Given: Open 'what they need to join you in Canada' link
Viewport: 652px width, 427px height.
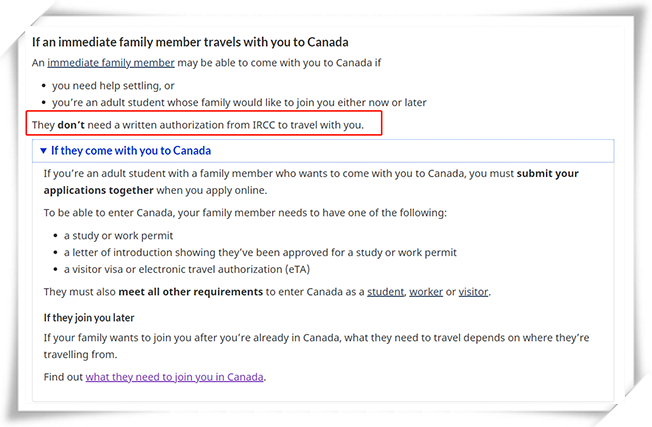Looking at the screenshot, I should click(x=175, y=377).
